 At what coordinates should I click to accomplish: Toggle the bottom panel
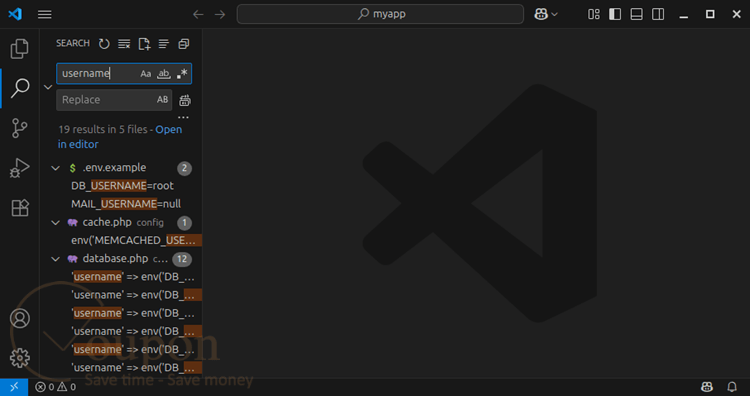[x=637, y=14]
